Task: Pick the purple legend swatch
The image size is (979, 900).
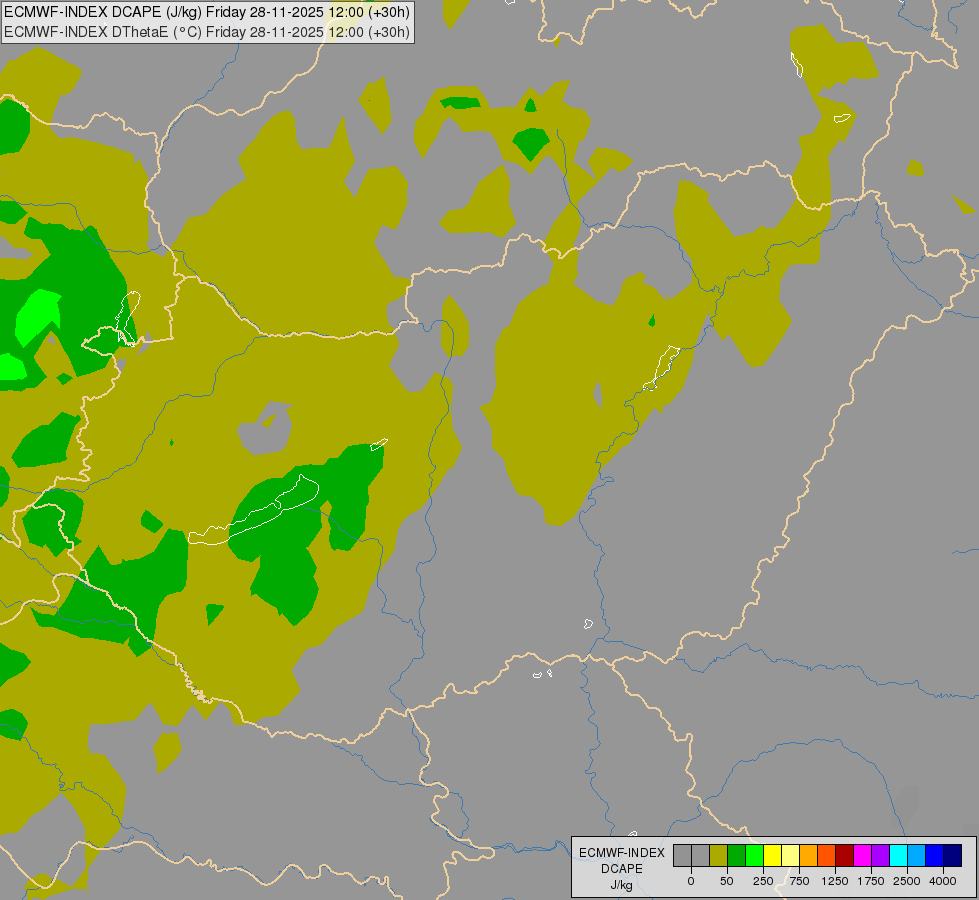Action: (880, 856)
